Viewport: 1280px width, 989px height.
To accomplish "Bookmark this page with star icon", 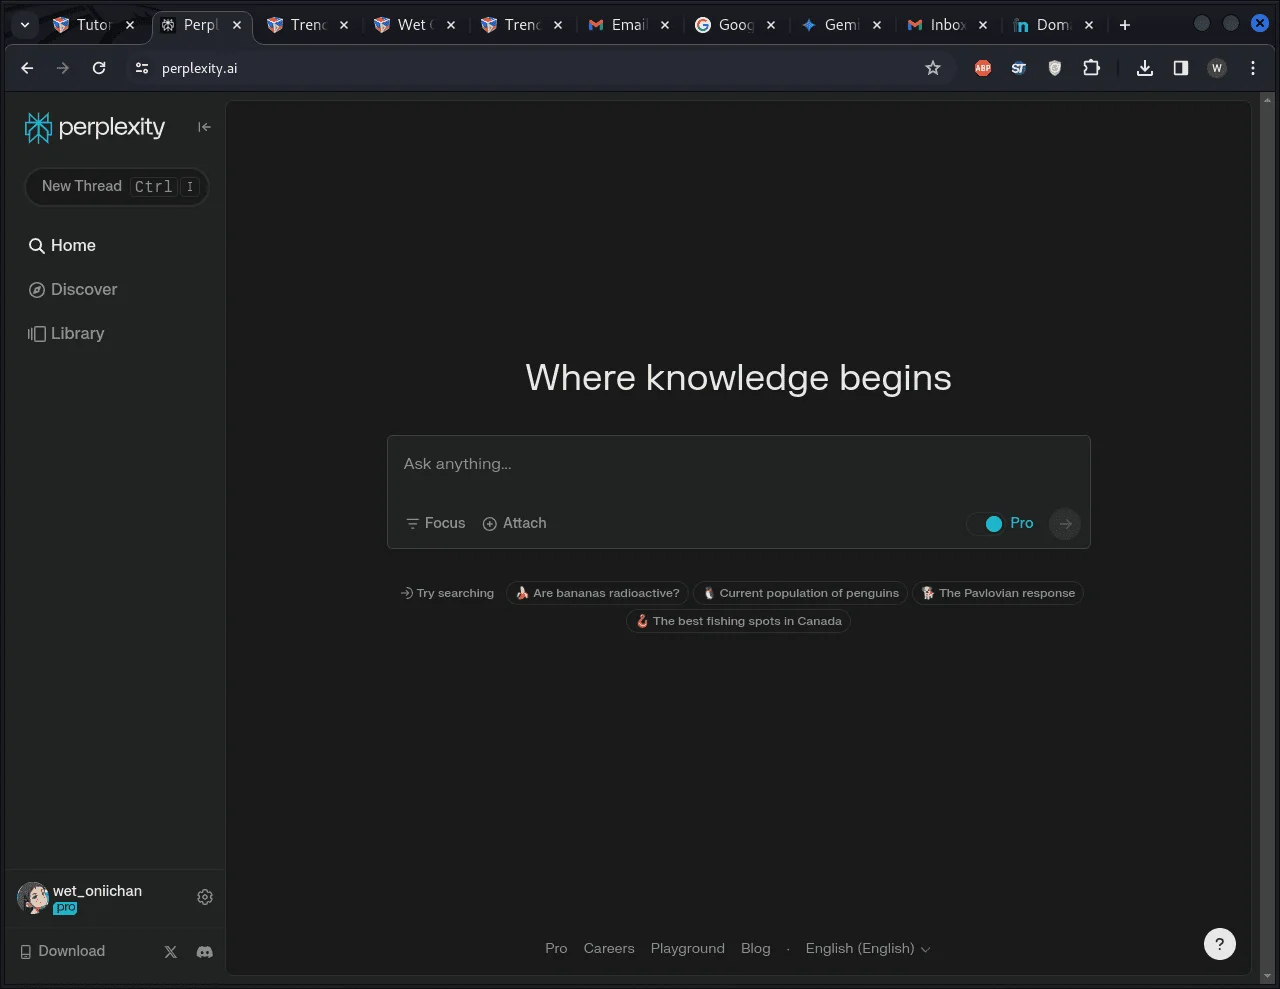I will coord(933,68).
